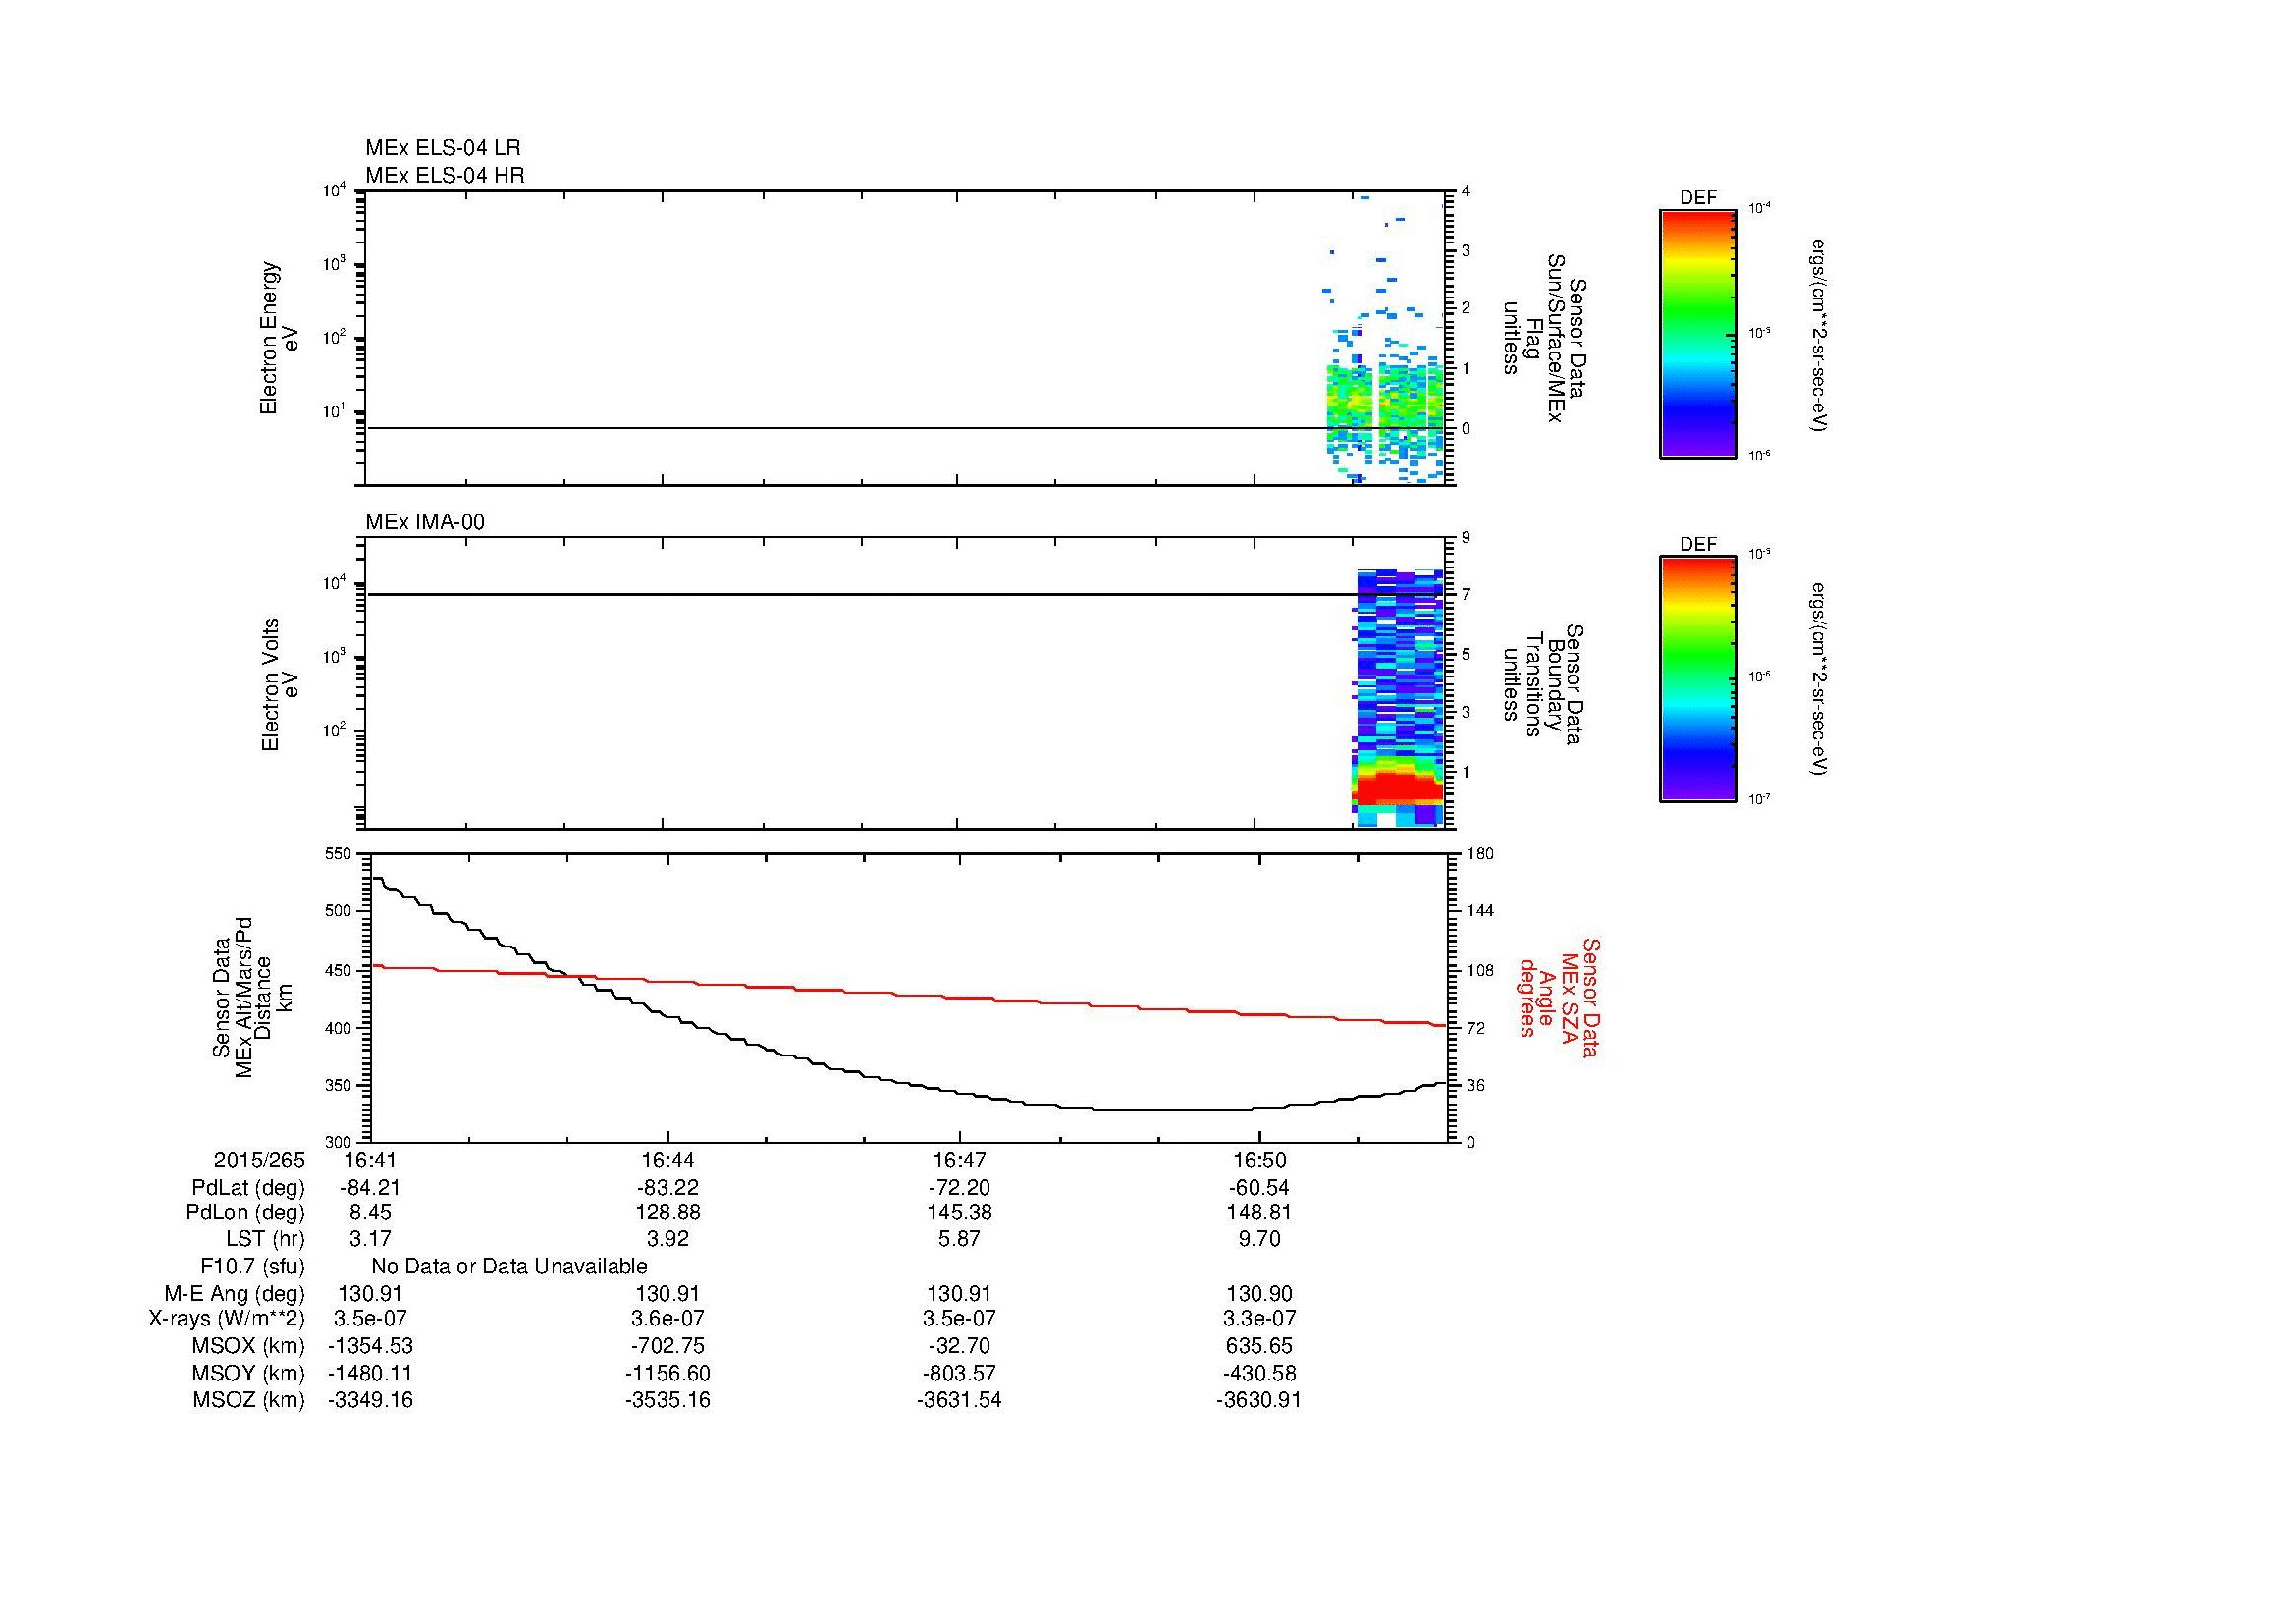Screen dimensions: 2296x1623
Task: Click the X-rays value '3.3e-07'
Action: click(x=1259, y=1320)
